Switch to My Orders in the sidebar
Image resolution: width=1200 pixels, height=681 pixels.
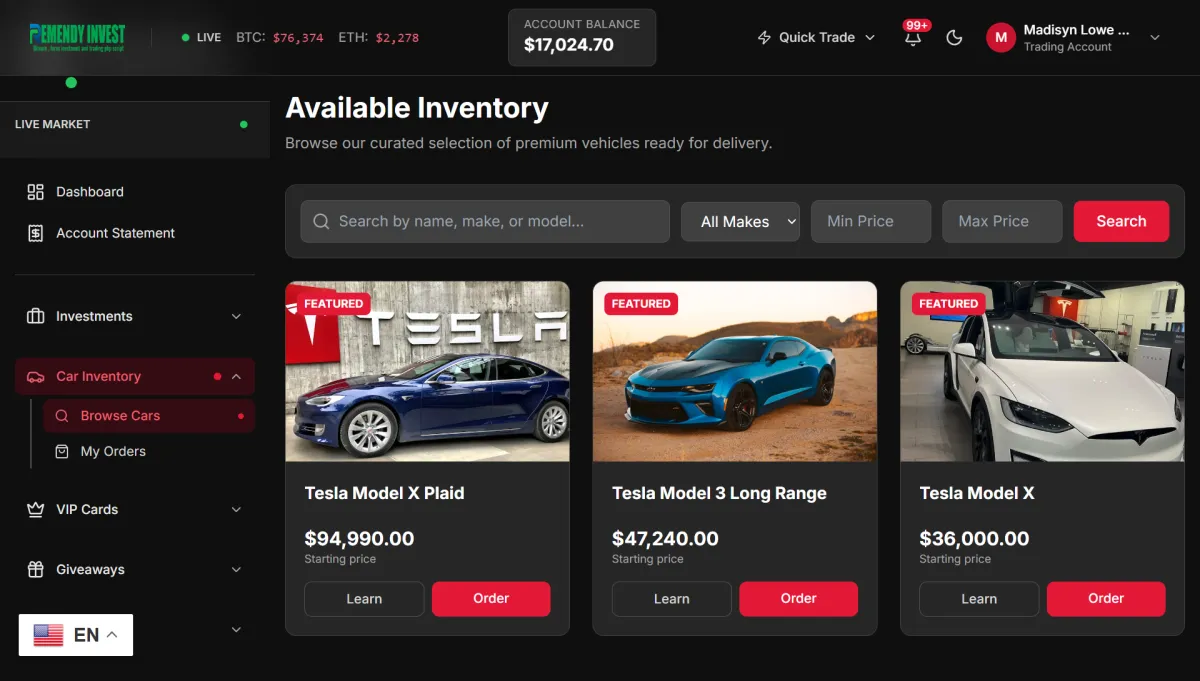point(113,451)
